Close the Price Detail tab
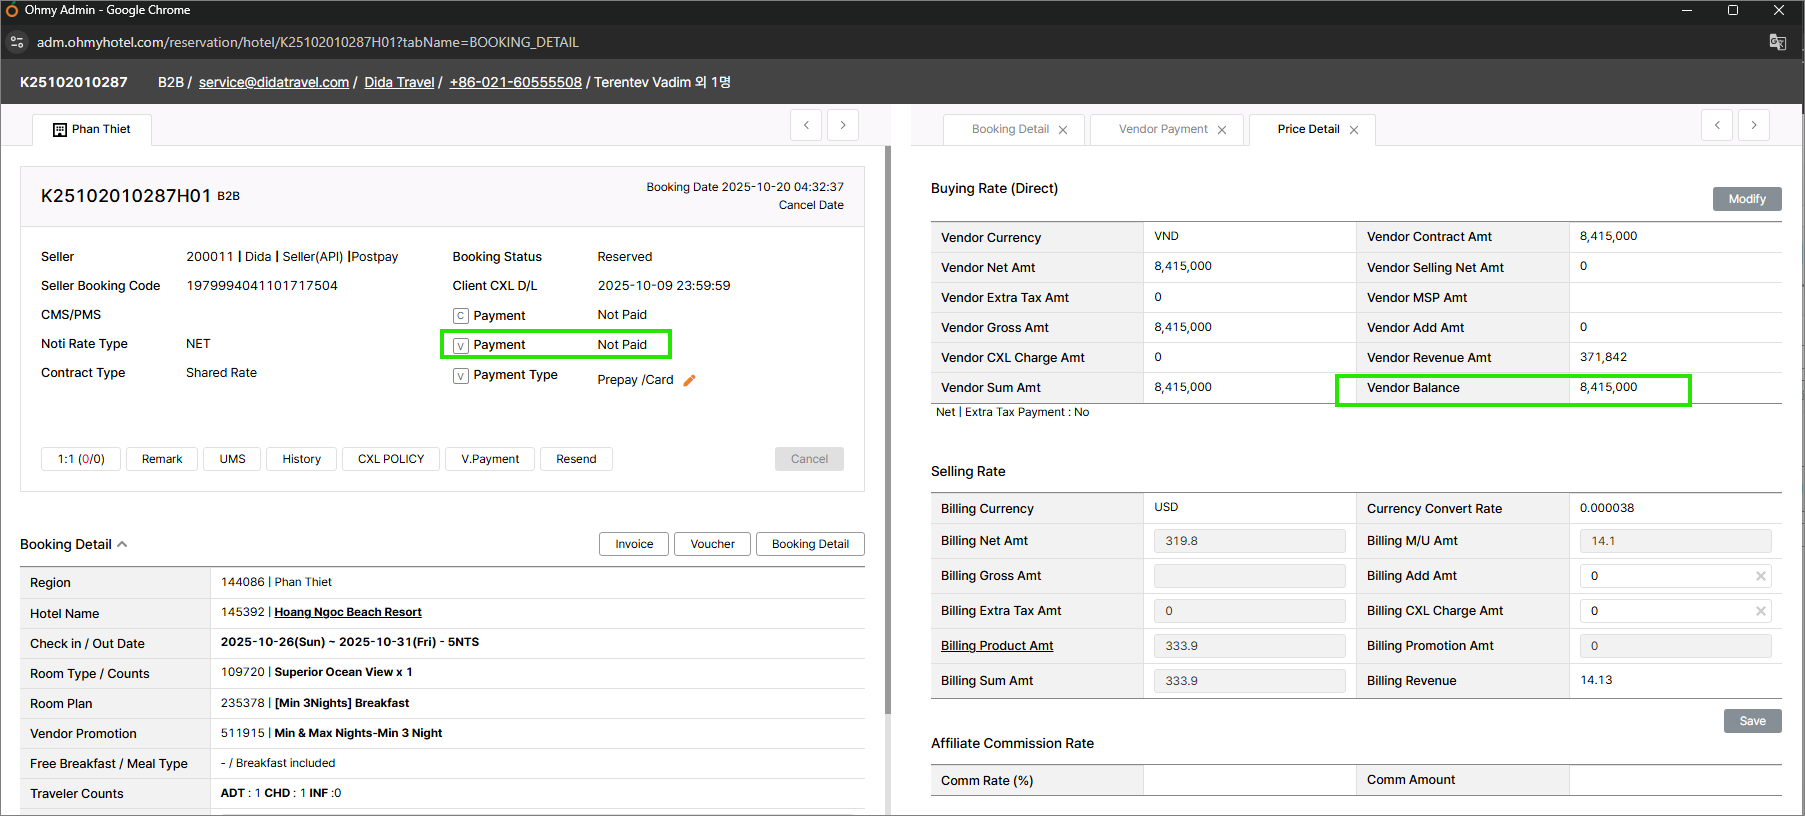The height and width of the screenshot is (816, 1805). coord(1354,130)
